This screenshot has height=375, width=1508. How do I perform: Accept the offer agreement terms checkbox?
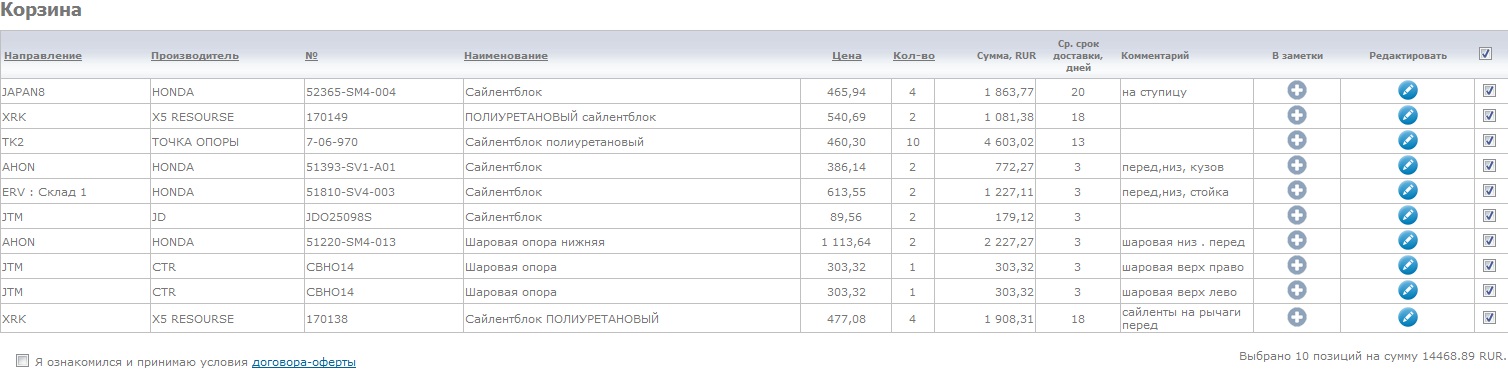22,361
